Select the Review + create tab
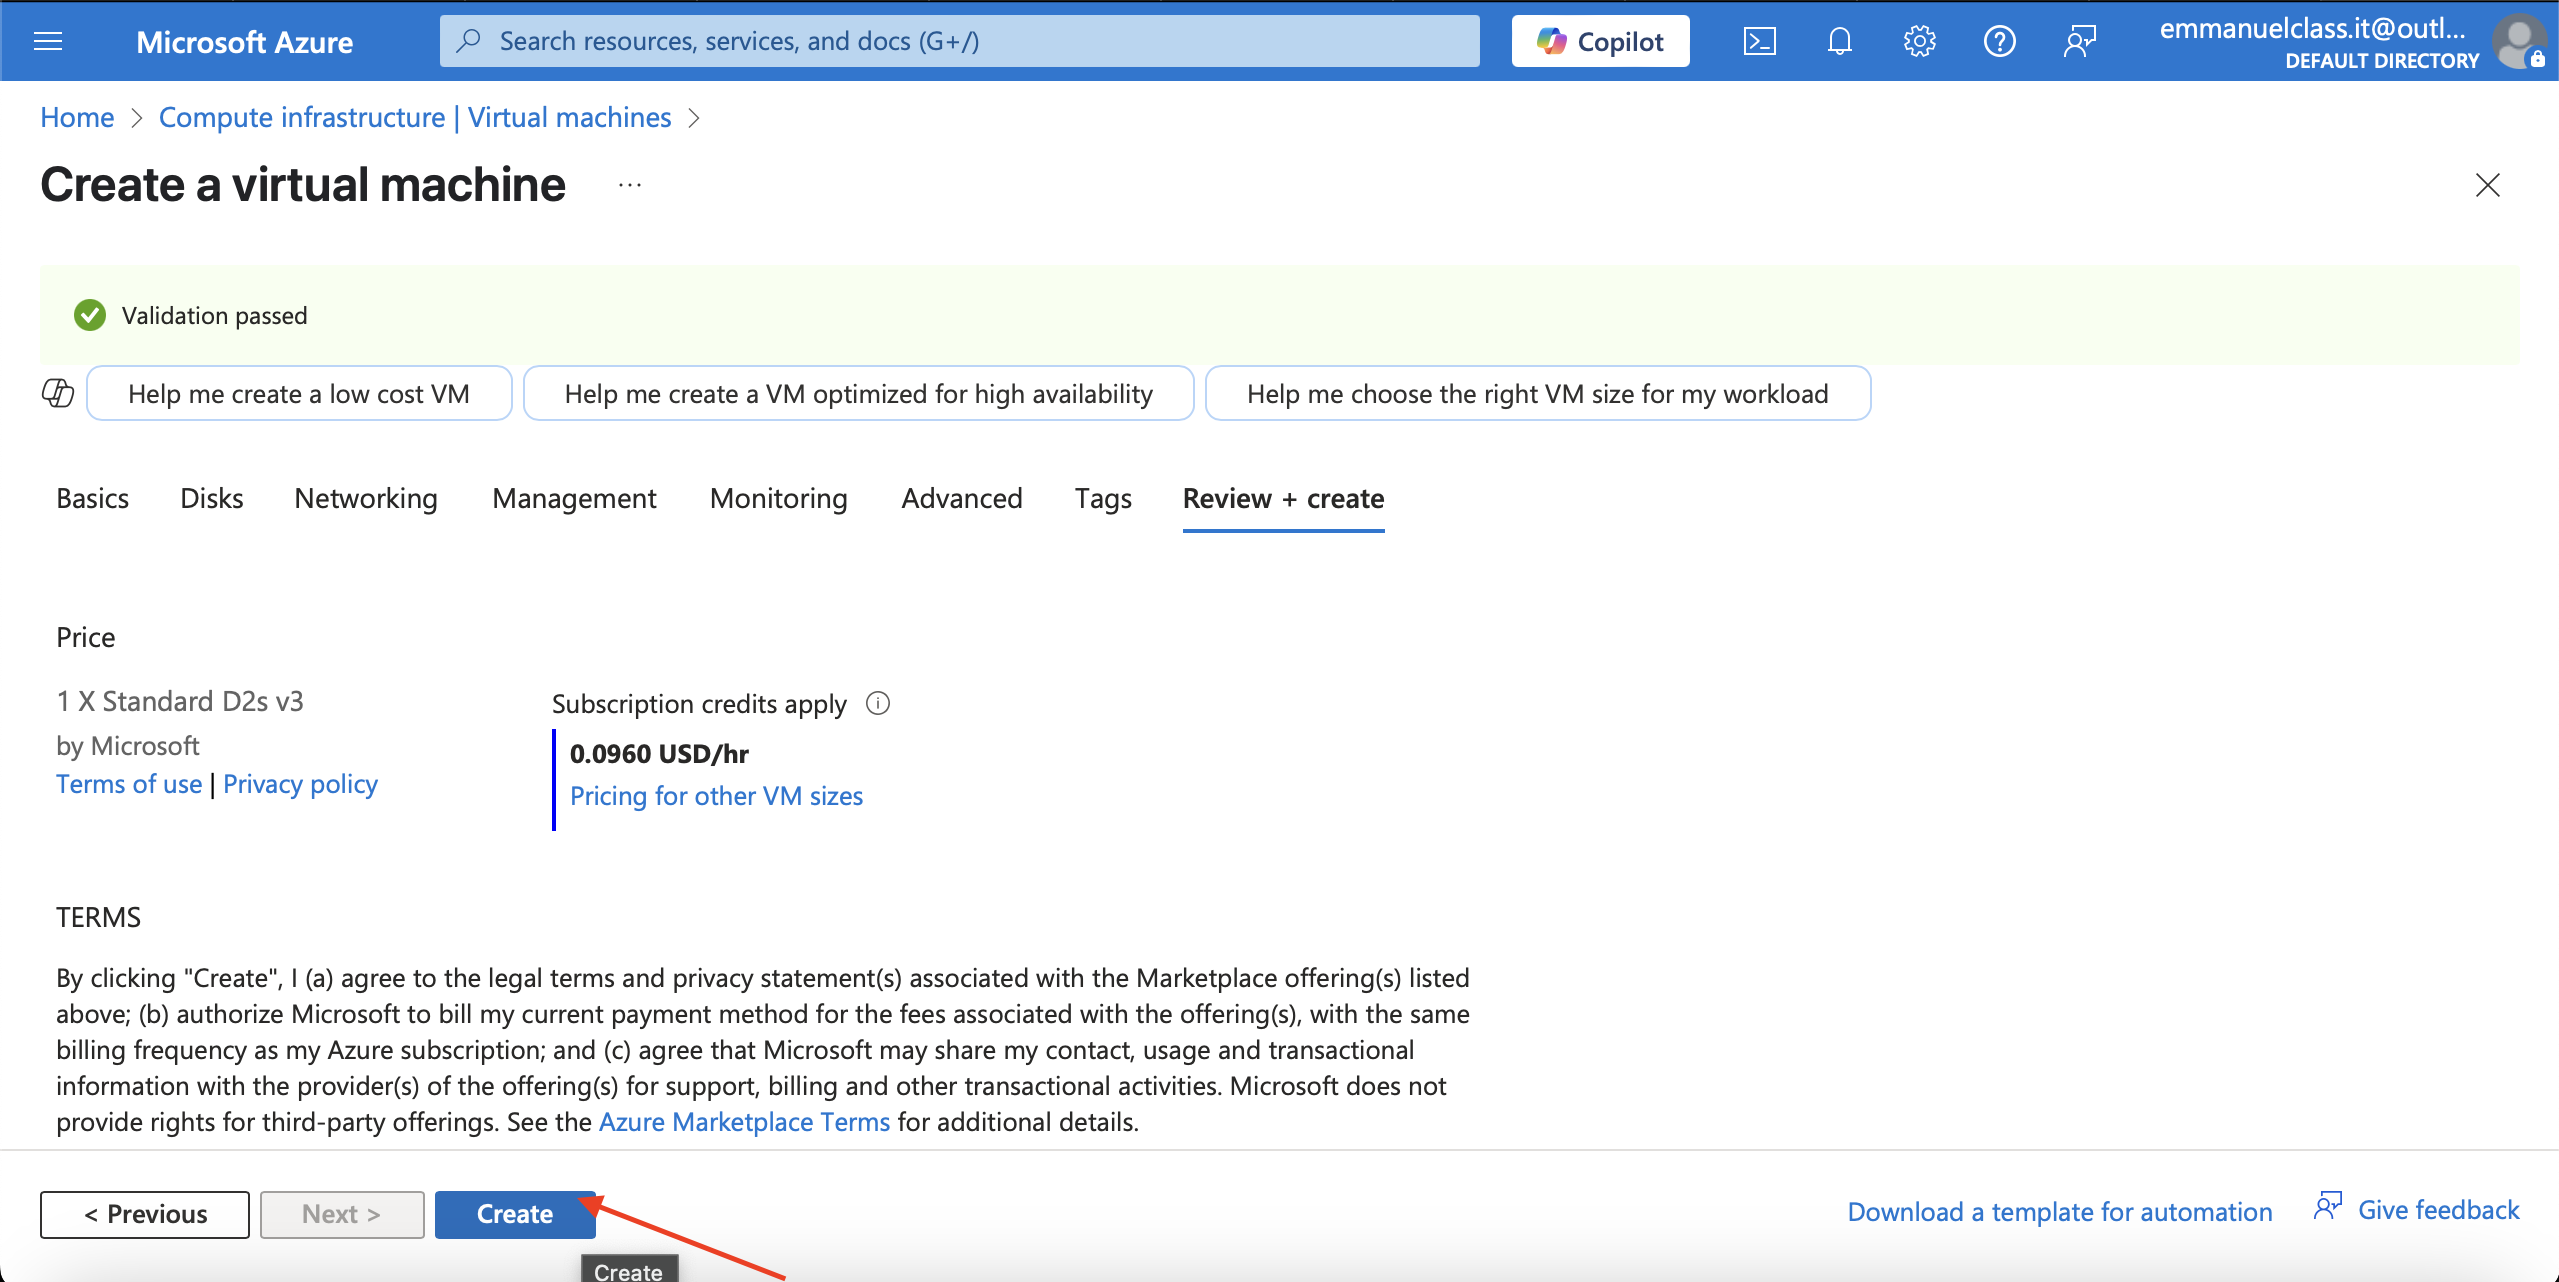The width and height of the screenshot is (2559, 1282). tap(1283, 498)
